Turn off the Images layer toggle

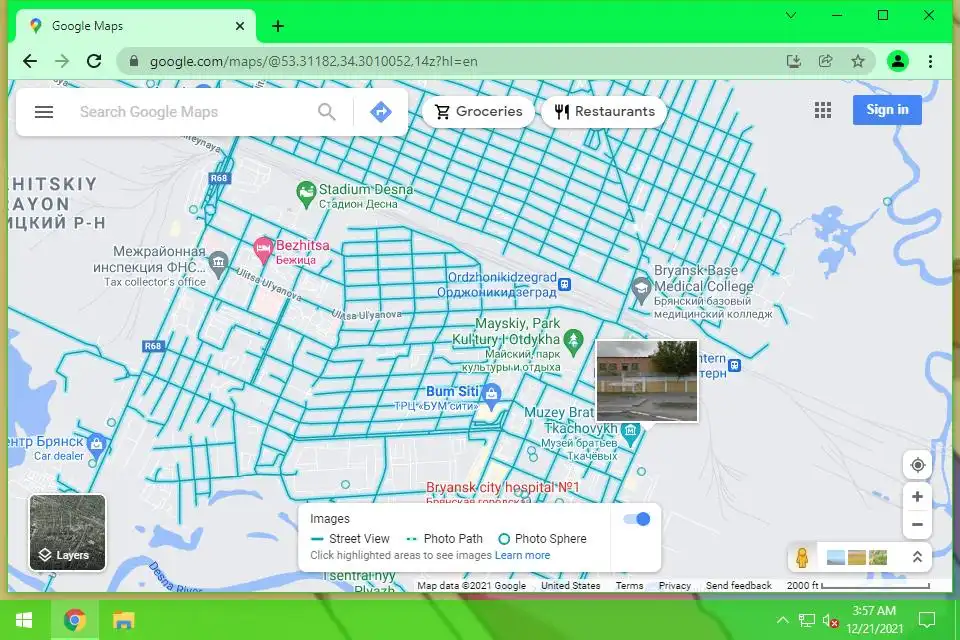click(x=637, y=519)
